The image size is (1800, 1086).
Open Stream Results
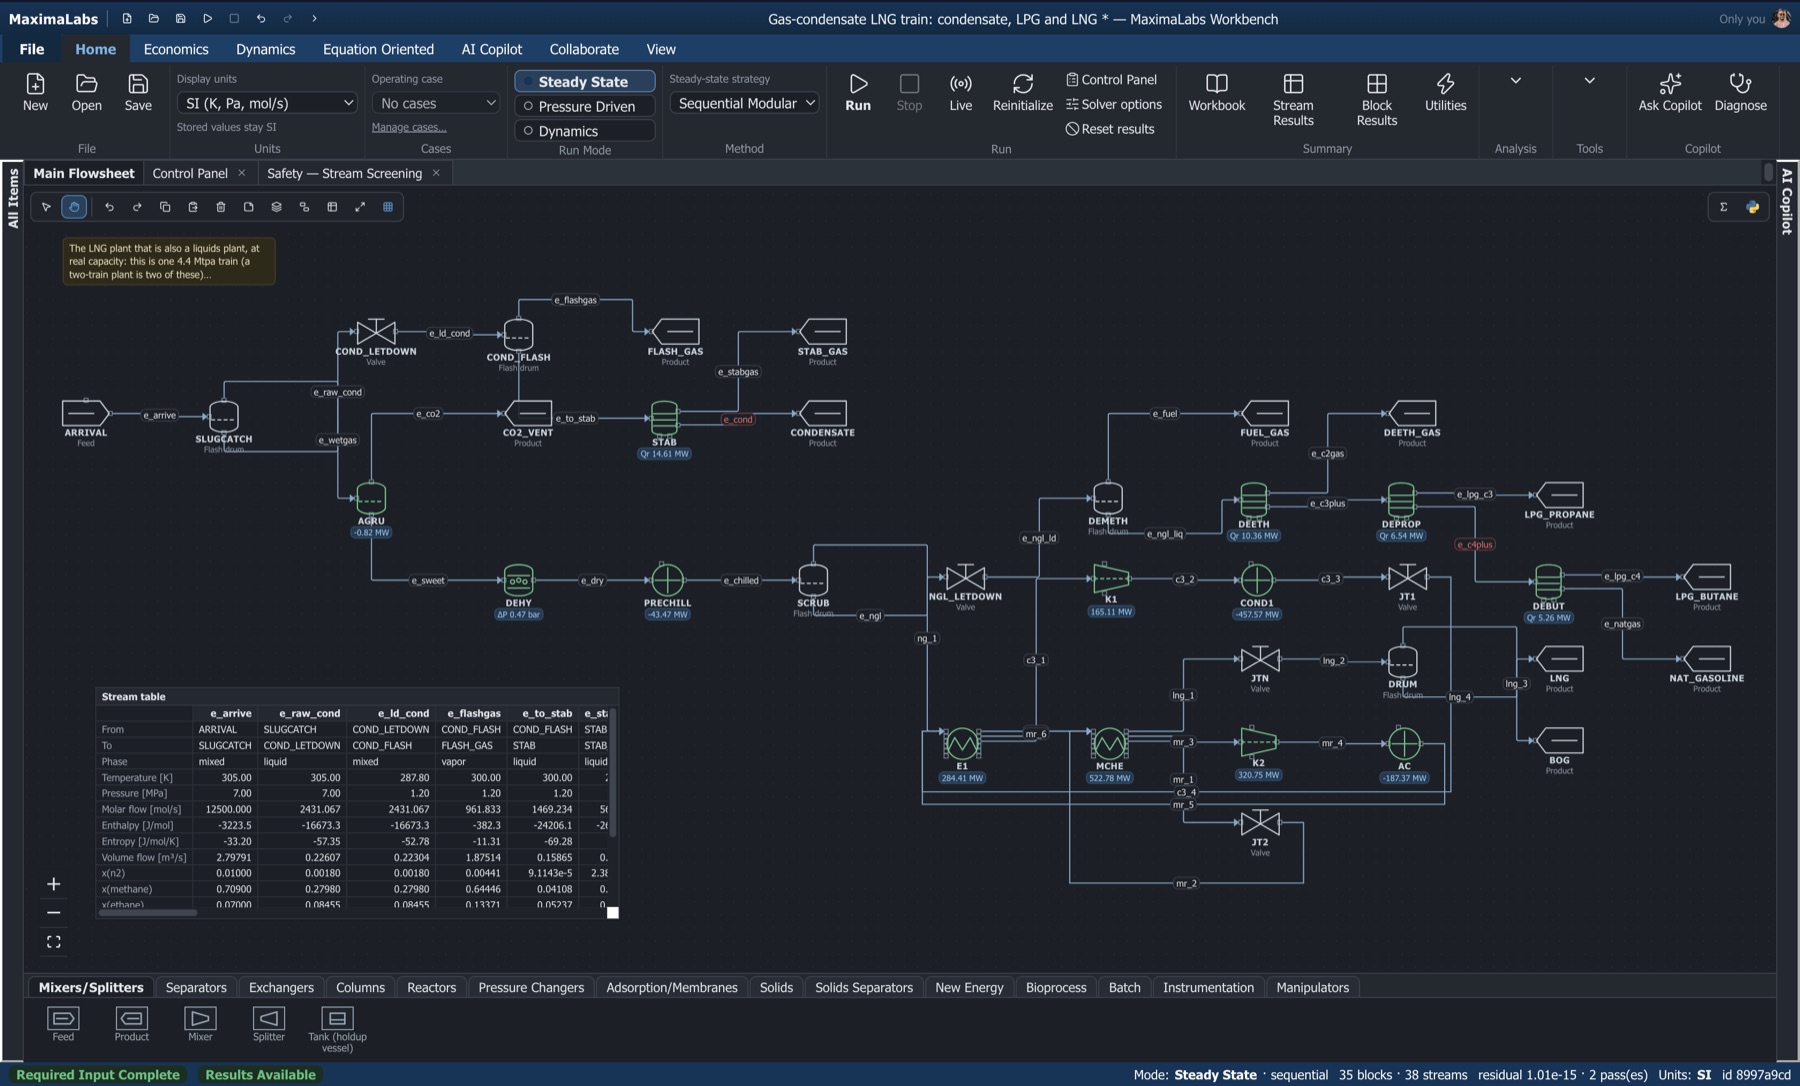click(x=1293, y=99)
